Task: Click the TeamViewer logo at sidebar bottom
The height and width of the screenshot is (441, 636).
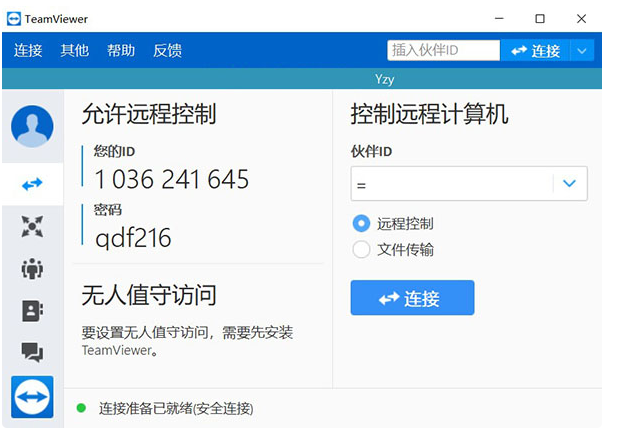Action: (x=32, y=397)
